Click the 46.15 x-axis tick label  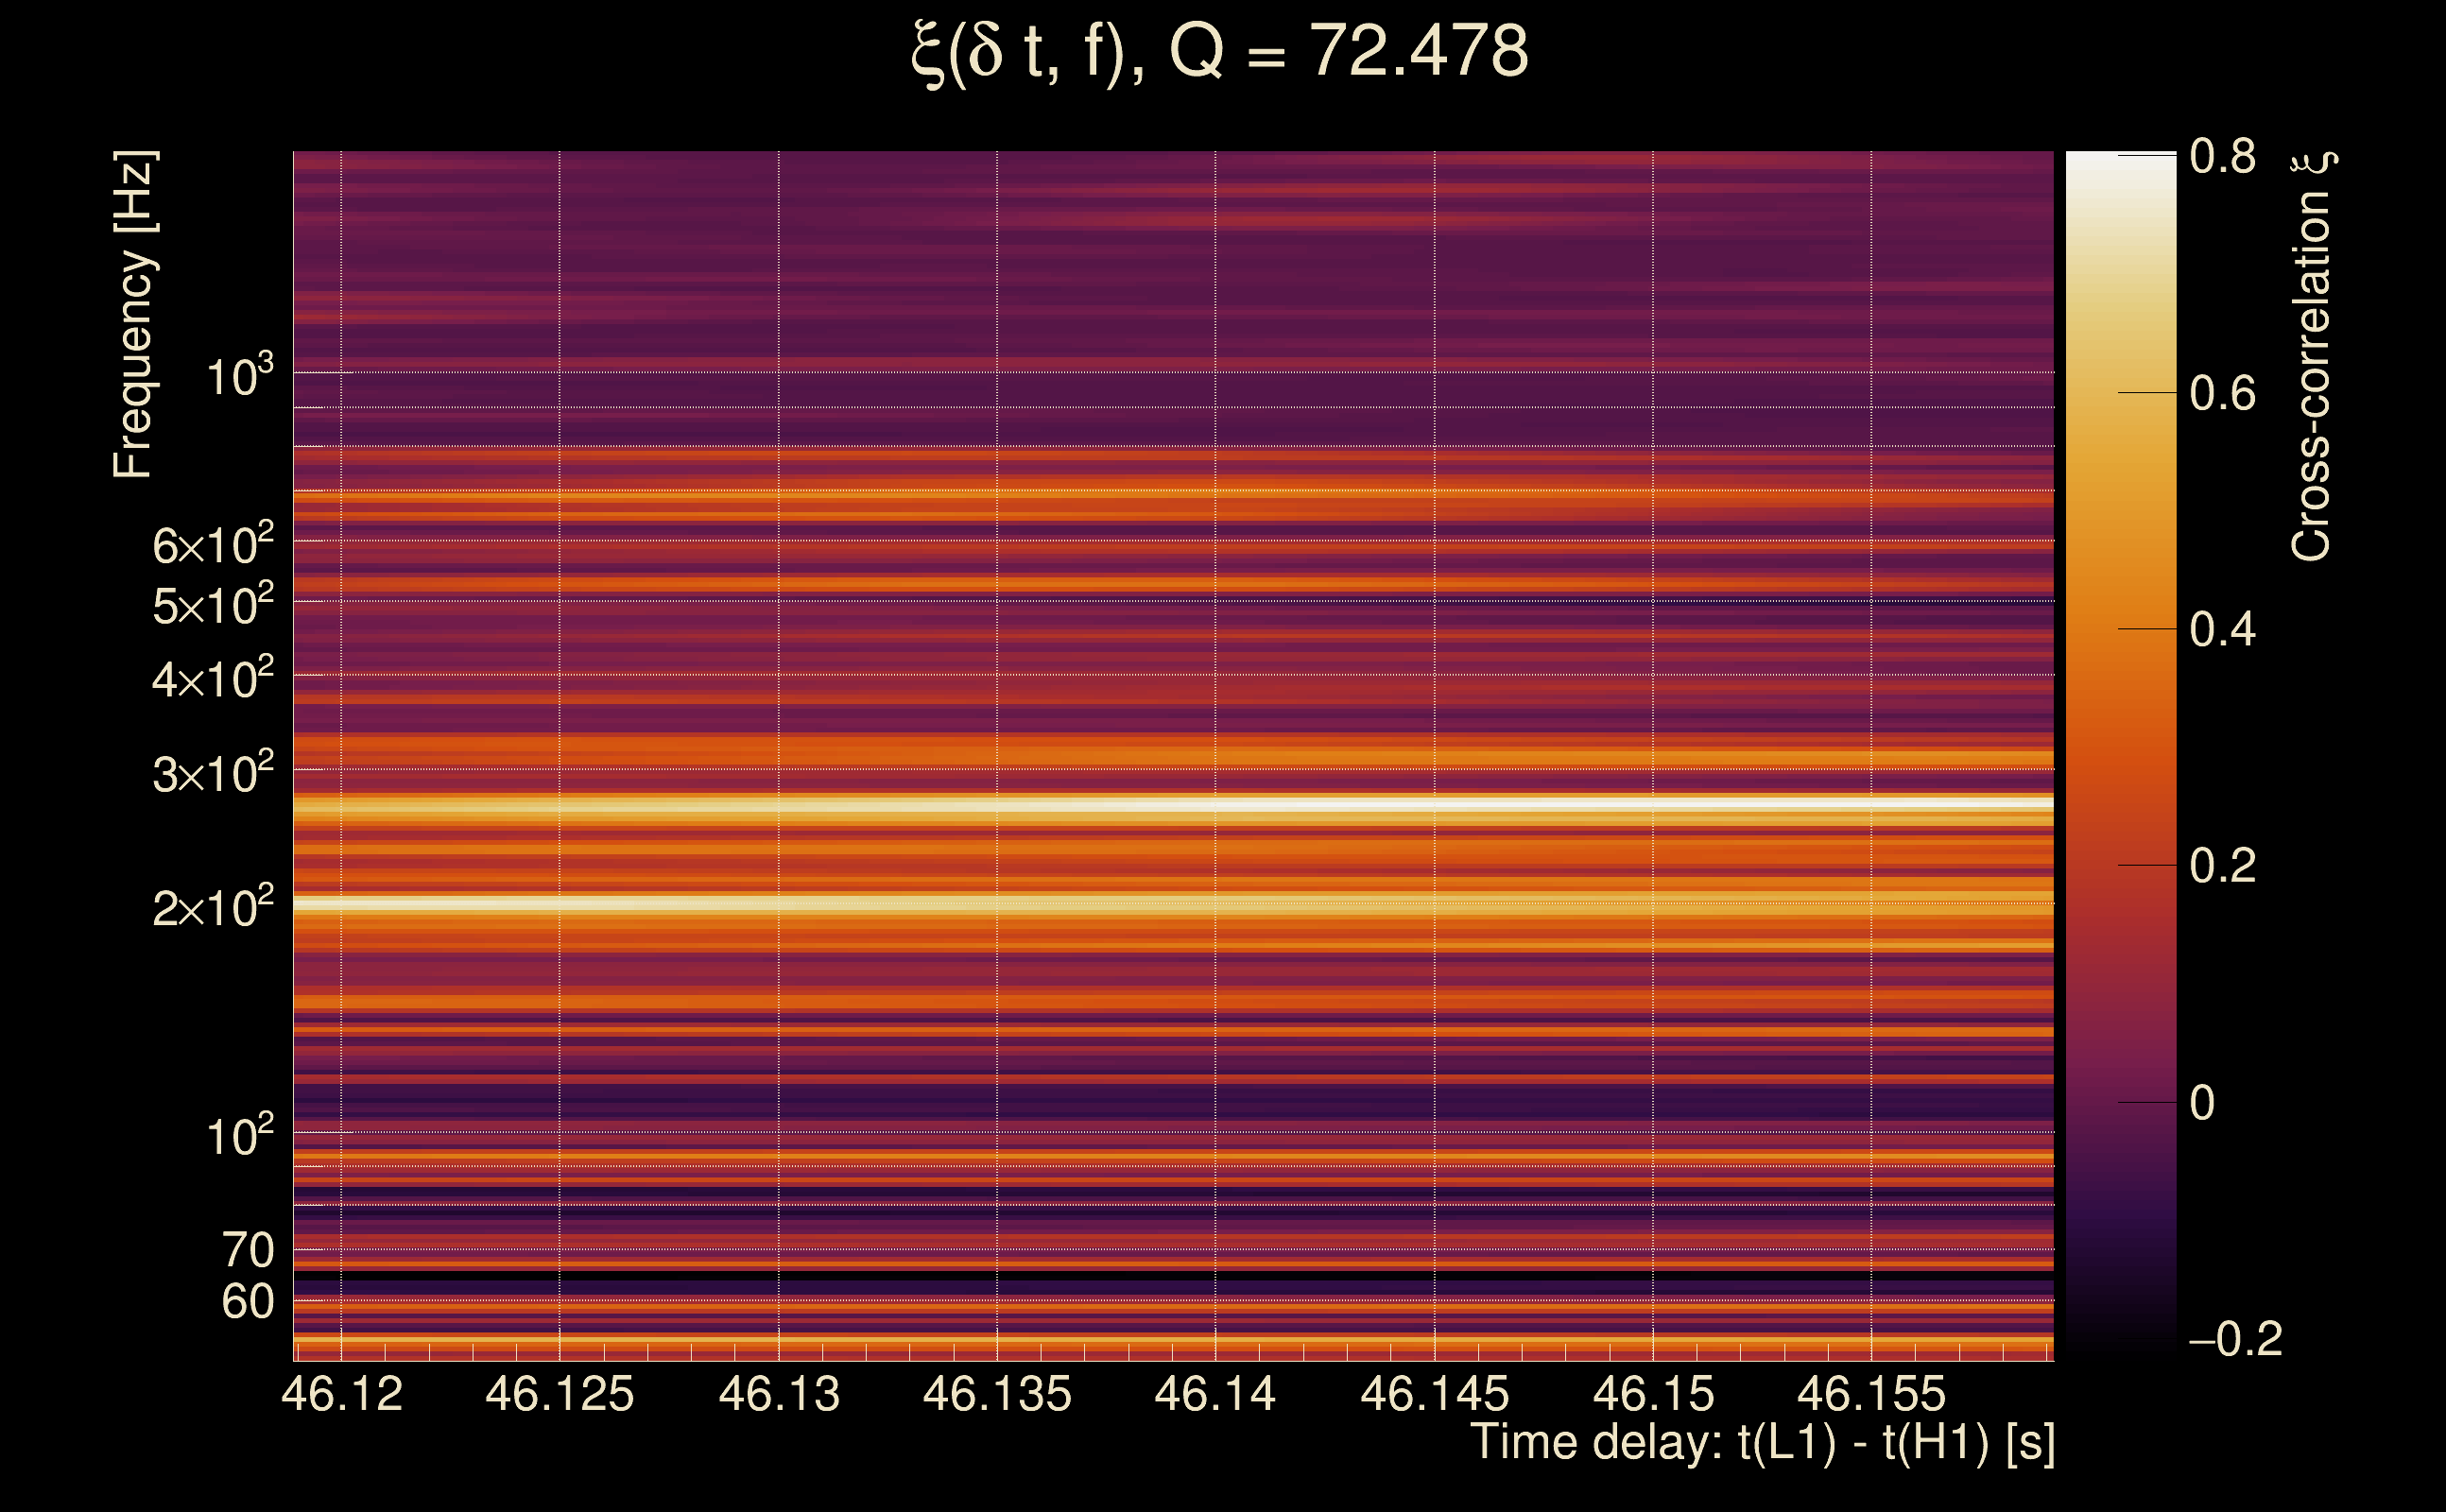coord(1653,1394)
